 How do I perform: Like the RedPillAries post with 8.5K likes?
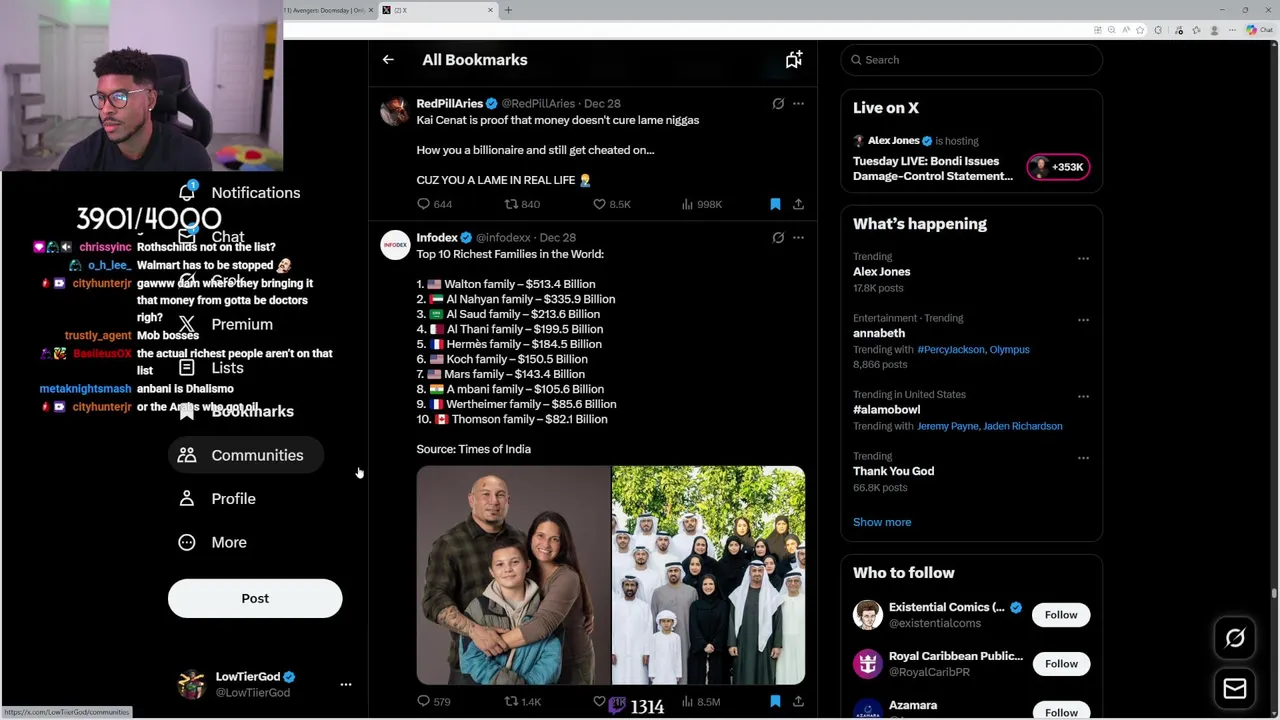(x=611, y=204)
